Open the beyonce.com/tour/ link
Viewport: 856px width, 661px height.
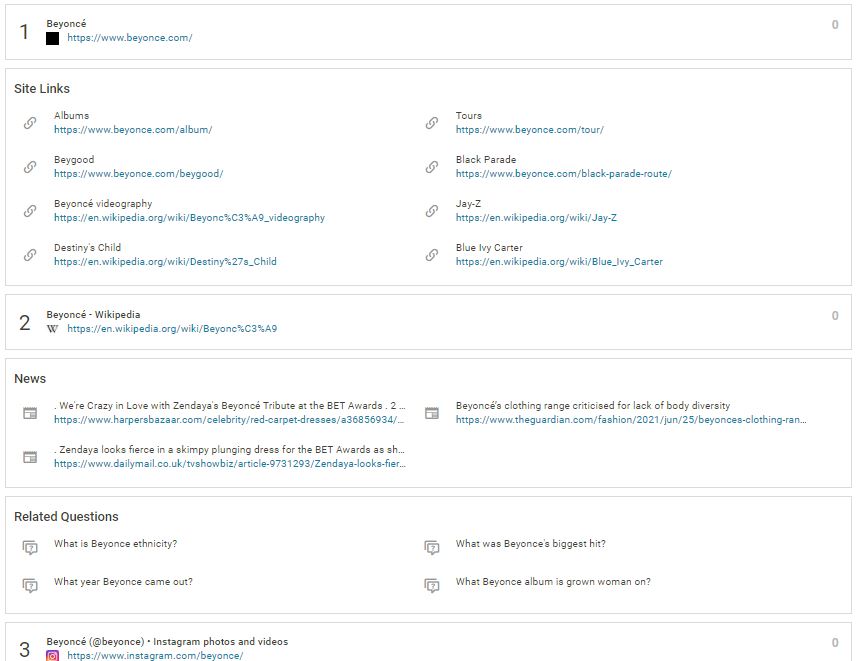coord(530,130)
